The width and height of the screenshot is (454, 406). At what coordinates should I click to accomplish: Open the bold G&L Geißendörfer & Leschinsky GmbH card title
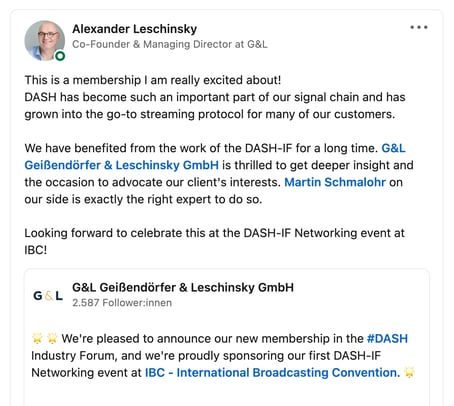[183, 287]
